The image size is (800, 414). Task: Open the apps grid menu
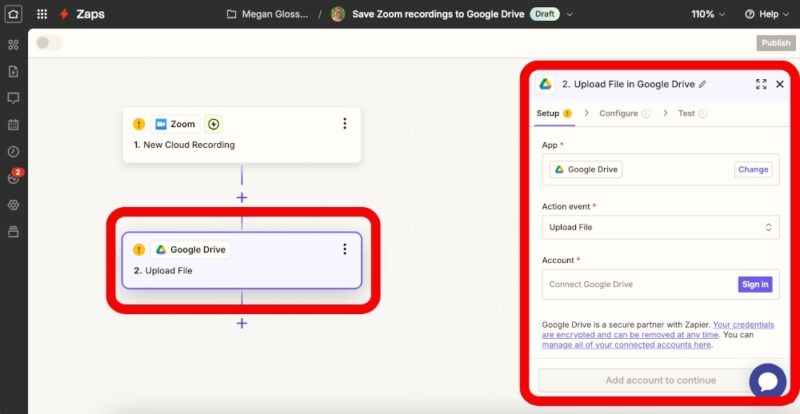tap(42, 14)
